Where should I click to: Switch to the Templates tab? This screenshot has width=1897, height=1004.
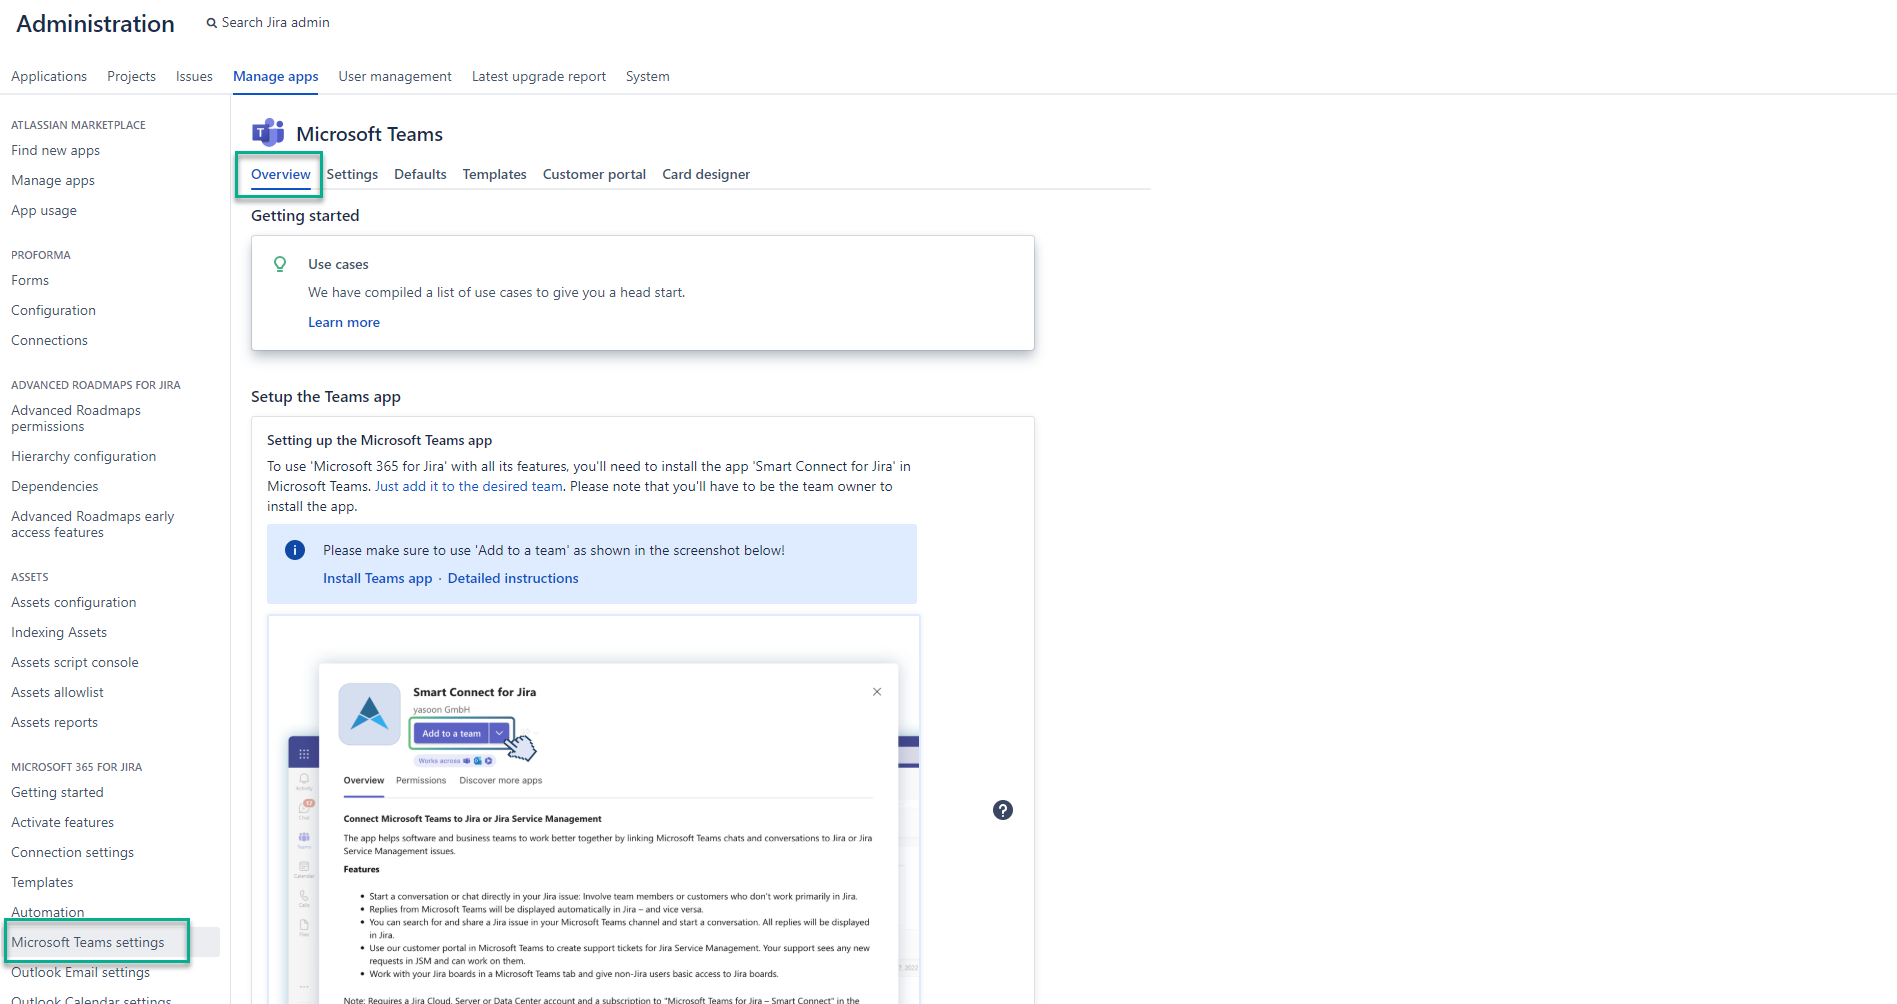point(494,174)
